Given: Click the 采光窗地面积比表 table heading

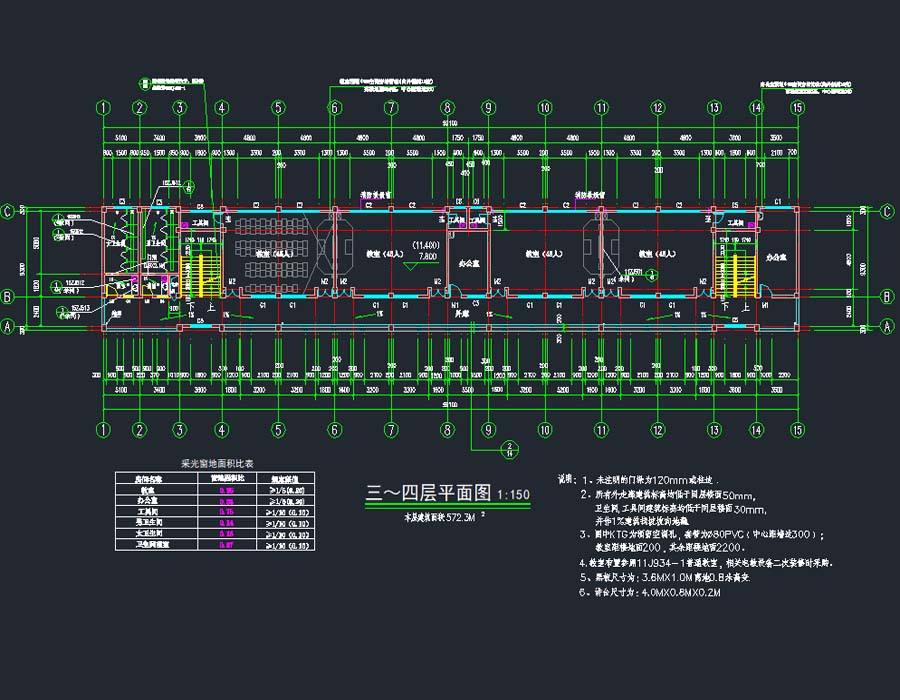Looking at the screenshot, I should pos(216,464).
